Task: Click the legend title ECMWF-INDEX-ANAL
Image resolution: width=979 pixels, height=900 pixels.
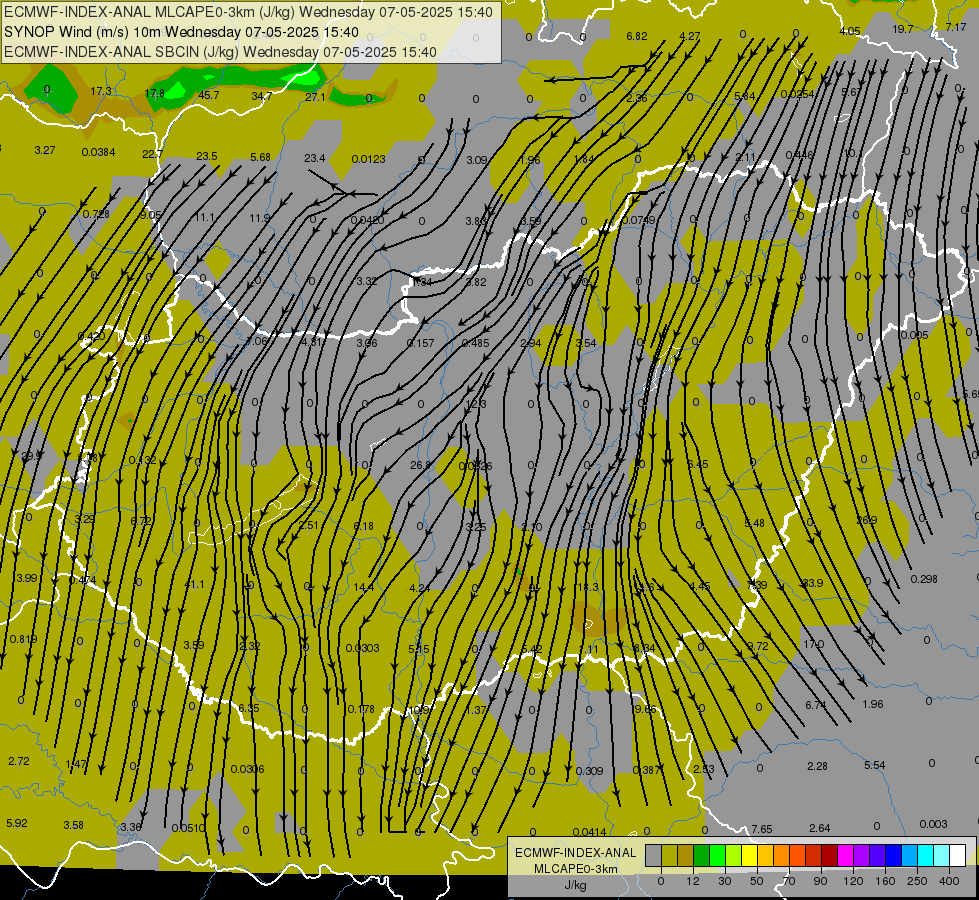Action: tap(576, 853)
